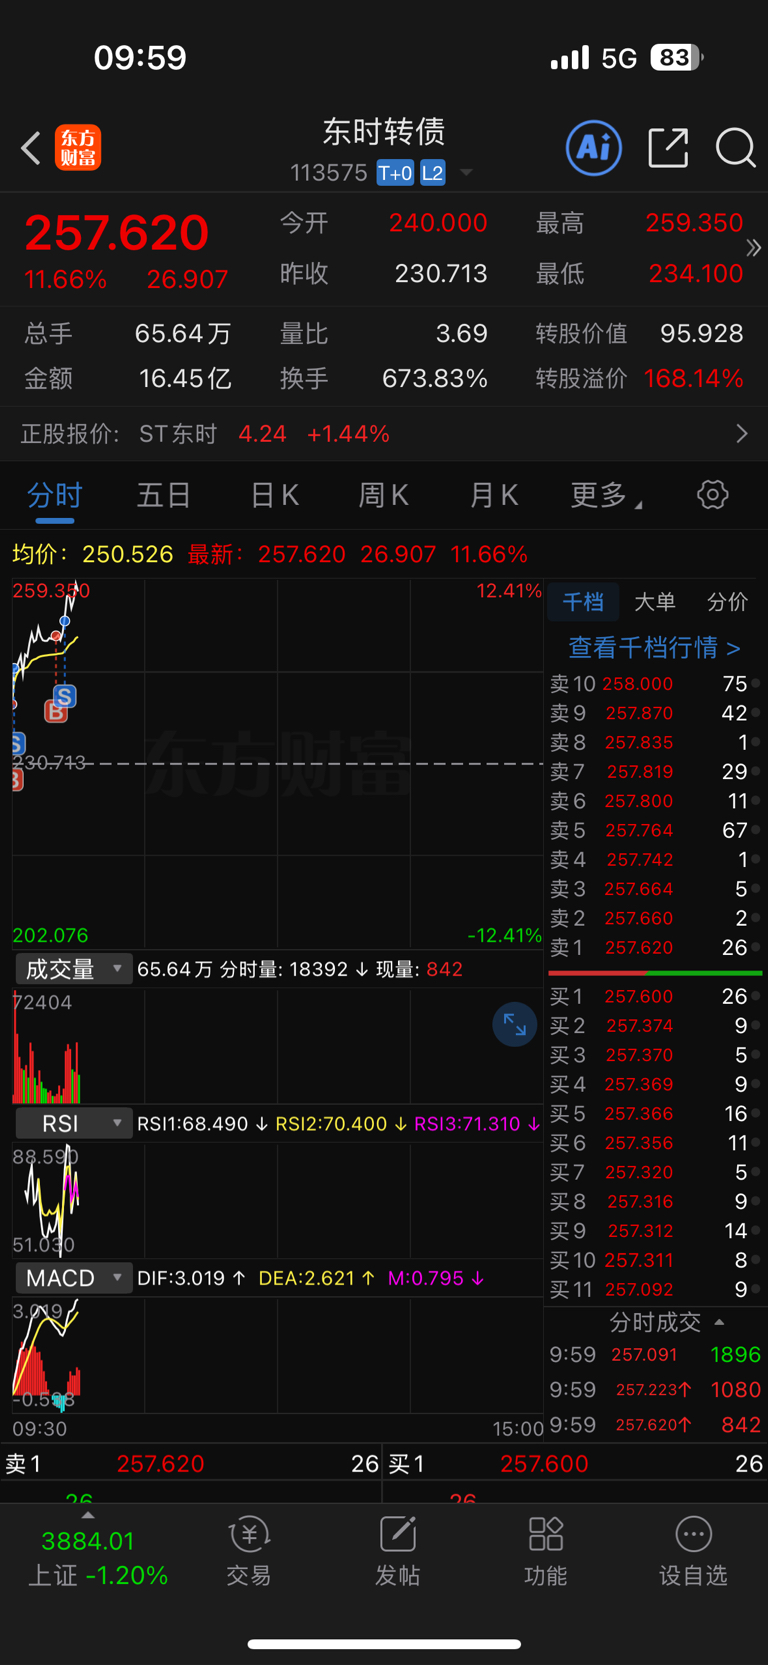The height and width of the screenshot is (1665, 769).
Task: Expand chart to fullscreen icon
Action: click(x=515, y=1024)
